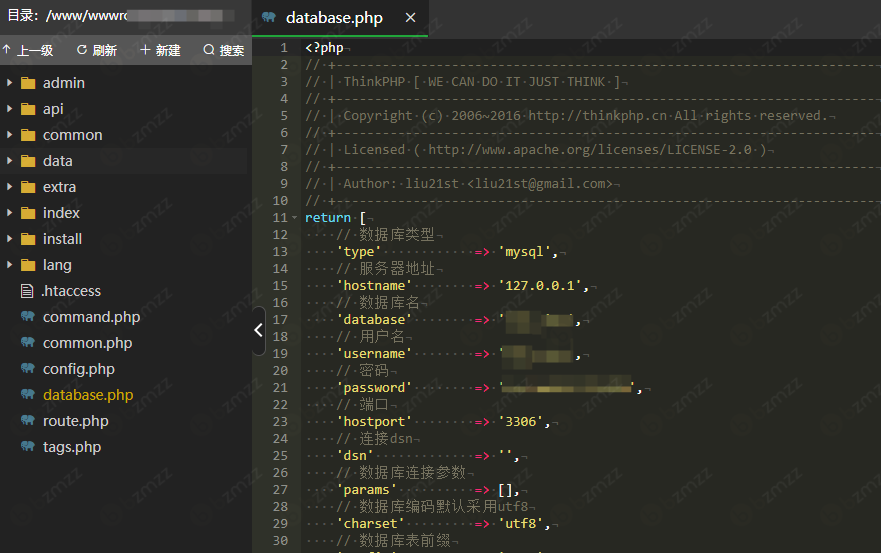Viewport: 881px width, 553px height.
Task: Open lang folder in file tree
Action: click(57, 265)
